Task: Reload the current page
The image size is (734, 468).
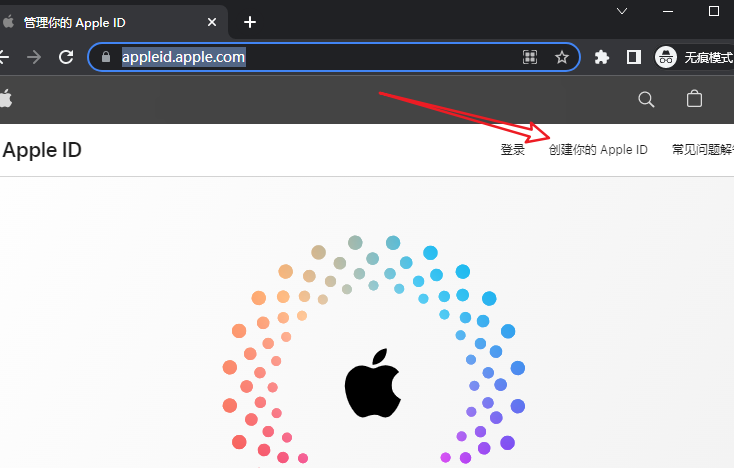Action: pos(66,57)
